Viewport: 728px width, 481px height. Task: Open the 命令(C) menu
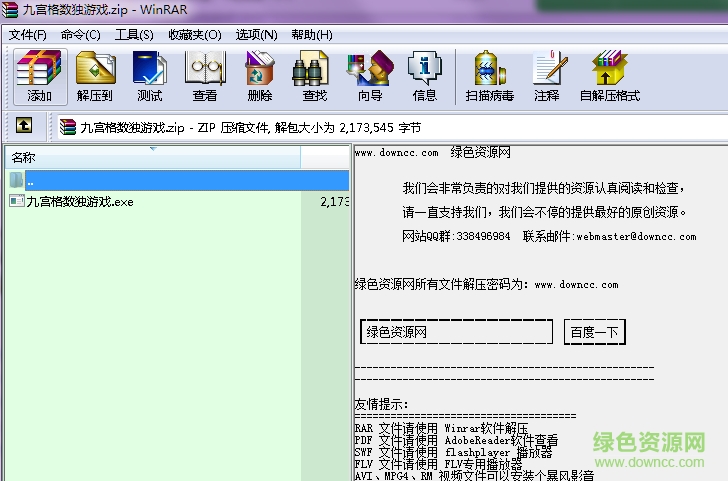(80, 35)
